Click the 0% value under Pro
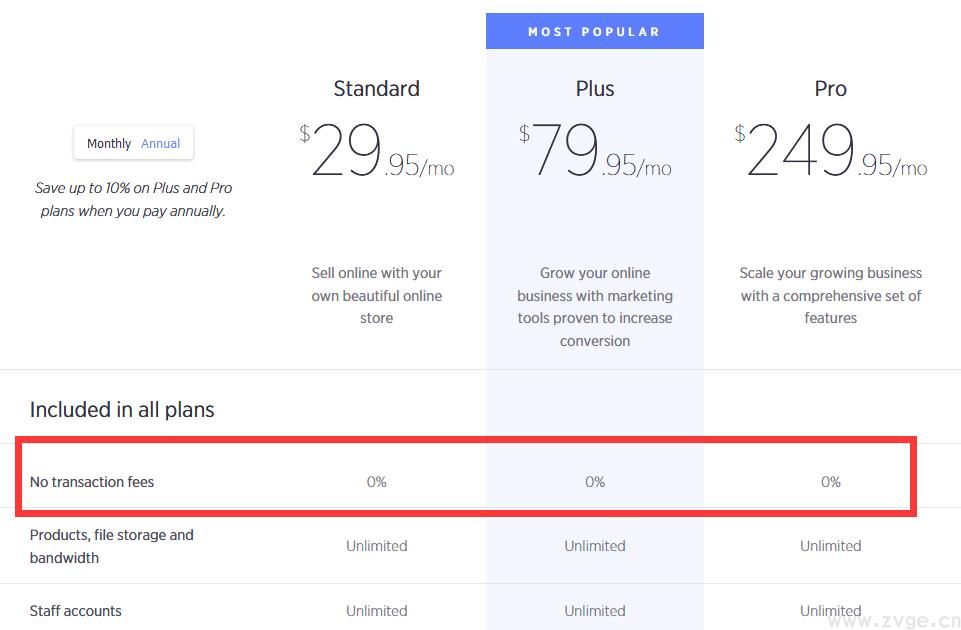The image size is (961, 630). 830,481
